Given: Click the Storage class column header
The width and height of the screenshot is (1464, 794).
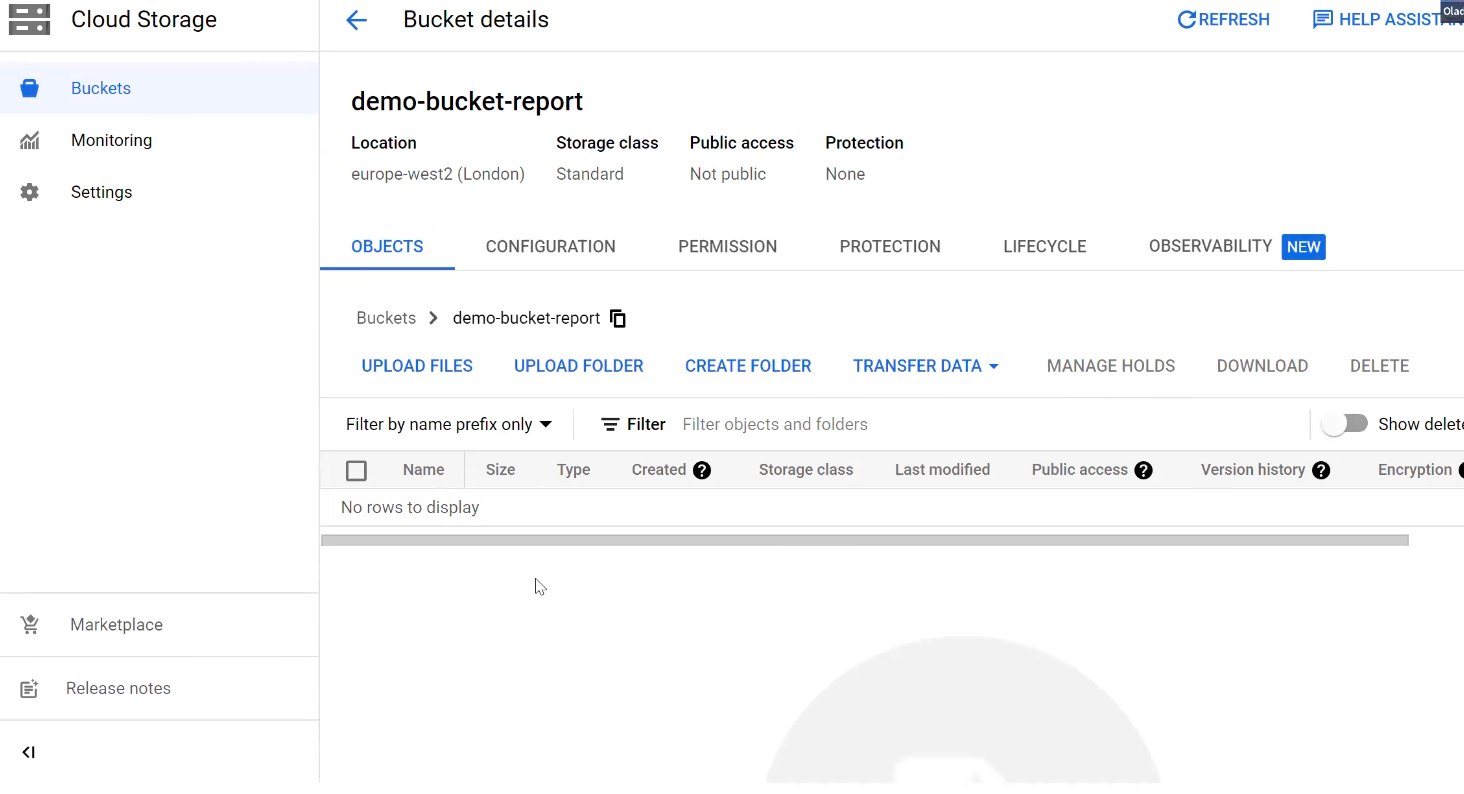Looking at the screenshot, I should point(806,470).
